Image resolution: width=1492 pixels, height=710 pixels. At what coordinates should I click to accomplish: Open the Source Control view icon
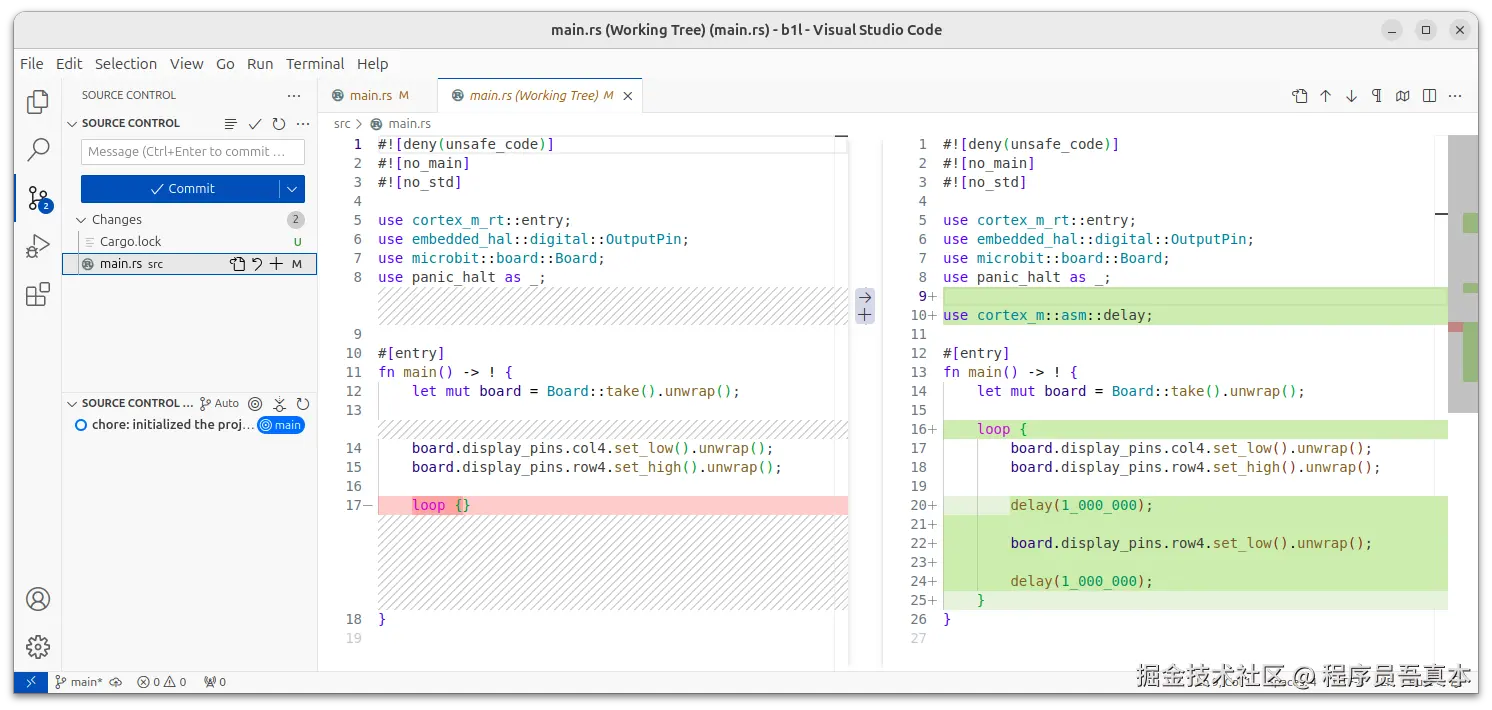coord(38,198)
